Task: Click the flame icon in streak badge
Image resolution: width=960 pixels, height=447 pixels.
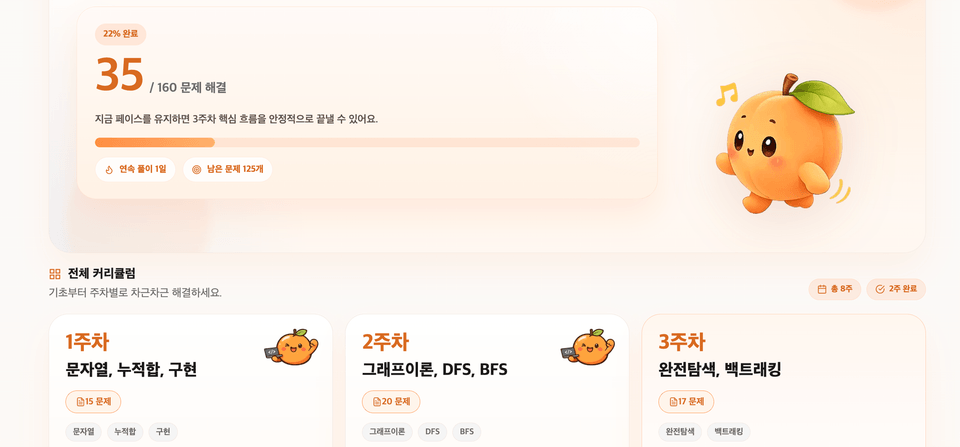Action: tap(109, 170)
